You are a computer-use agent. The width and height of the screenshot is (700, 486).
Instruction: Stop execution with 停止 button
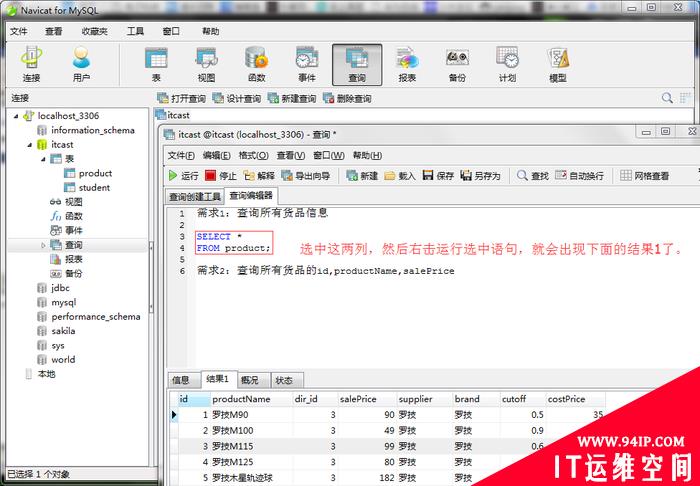[221, 176]
